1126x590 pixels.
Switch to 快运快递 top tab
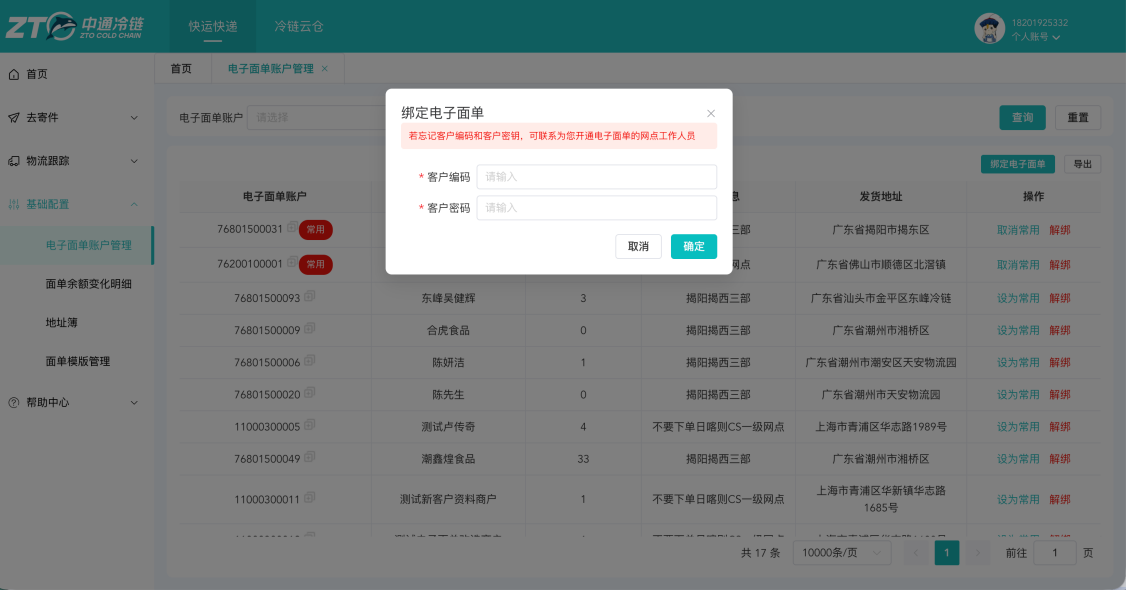213,27
